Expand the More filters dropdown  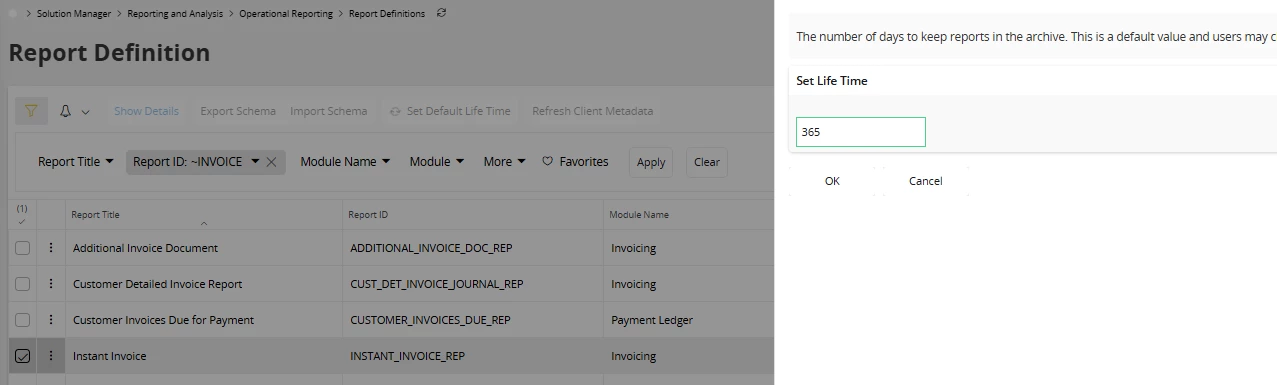504,161
